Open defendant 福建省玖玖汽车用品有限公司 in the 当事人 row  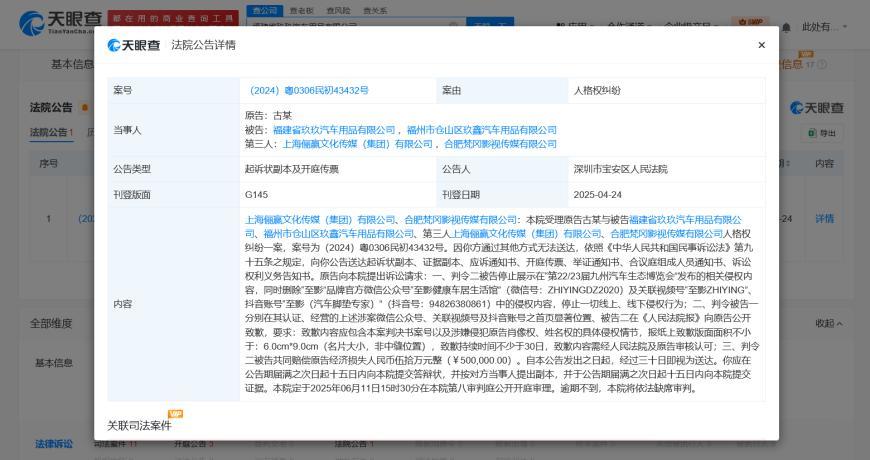[334, 130]
